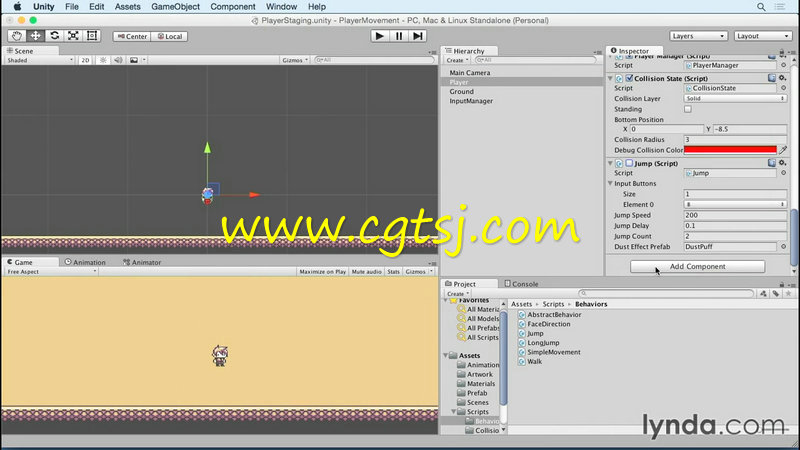This screenshot has width=800, height=450.
Task: Open Debug Collision Color red swatch
Action: [730, 149]
